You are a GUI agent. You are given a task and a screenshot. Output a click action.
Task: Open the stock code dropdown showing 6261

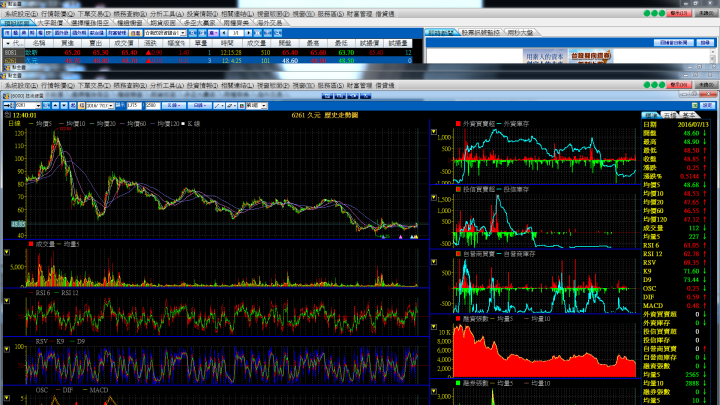(38, 106)
